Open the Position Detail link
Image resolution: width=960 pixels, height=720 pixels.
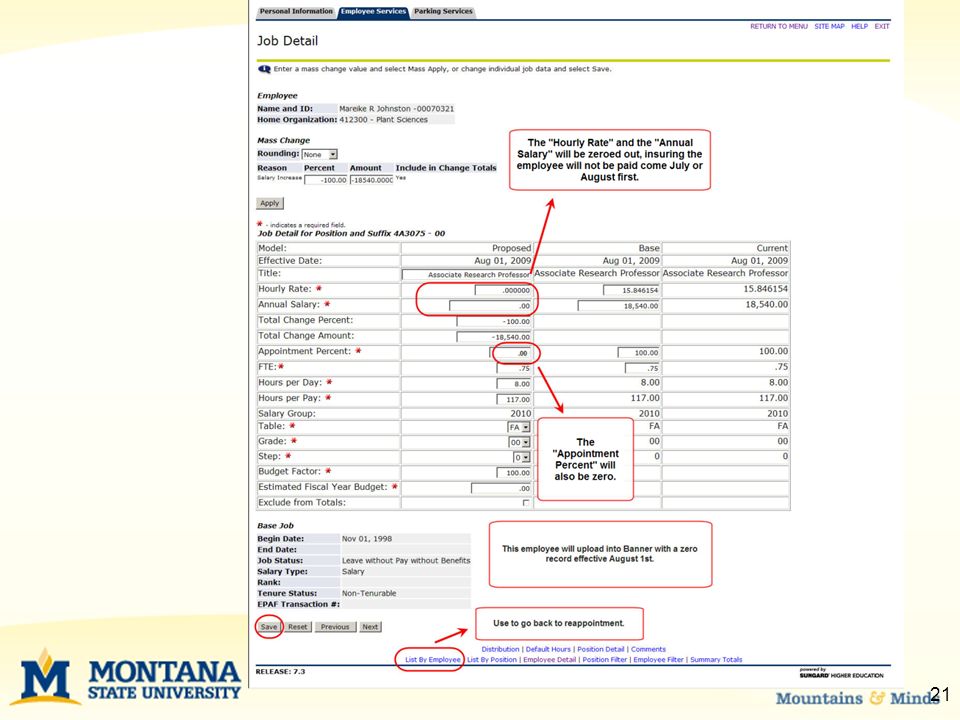click(x=601, y=649)
